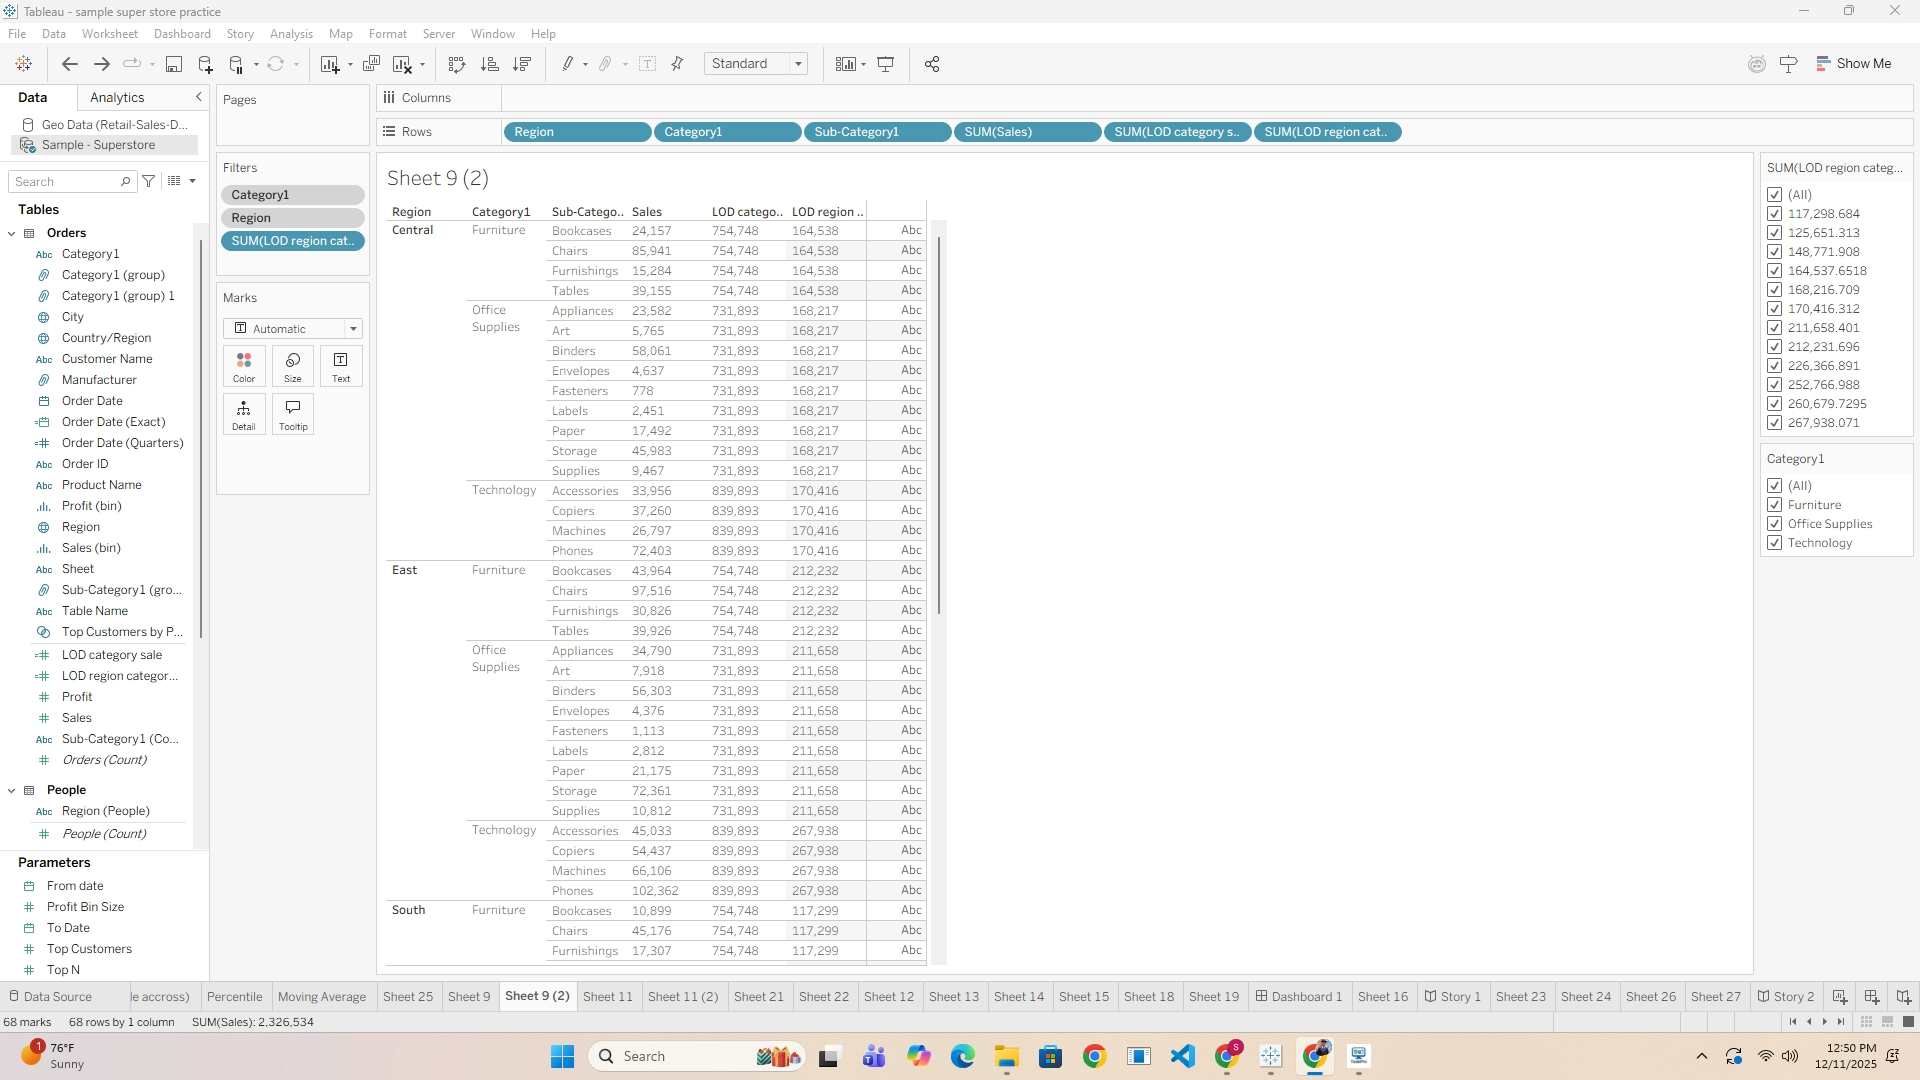1920x1080 pixels.
Task: Open the Analysis menu
Action: point(291,34)
